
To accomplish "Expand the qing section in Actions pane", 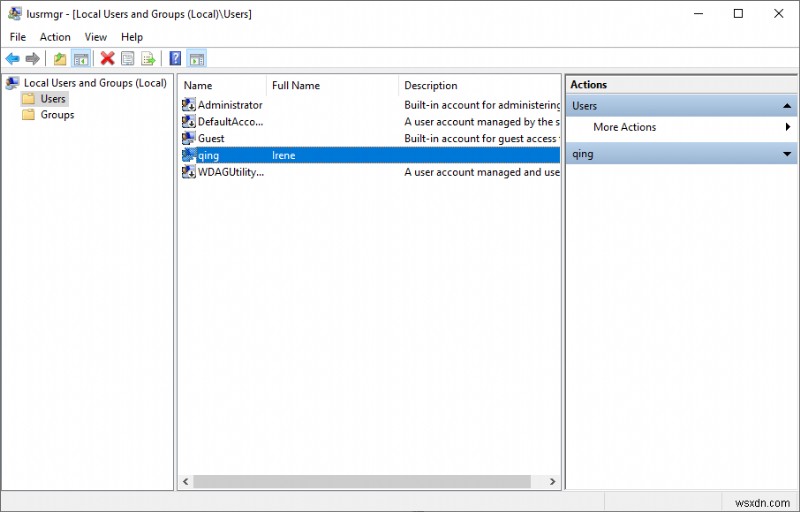I will pos(787,154).
